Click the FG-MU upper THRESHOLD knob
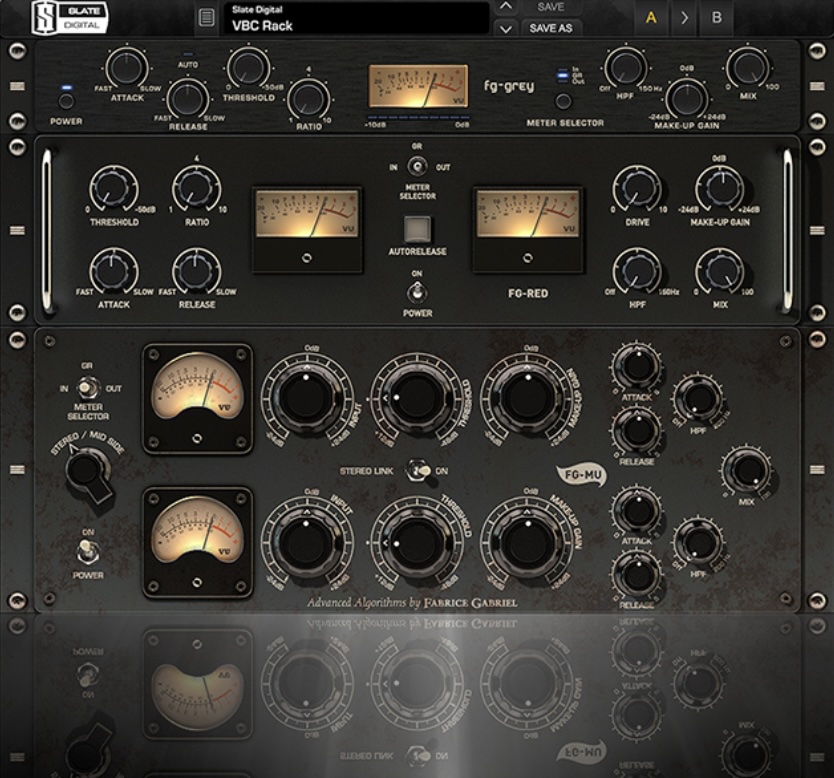Viewport: 834px width, 778px height. (417, 396)
